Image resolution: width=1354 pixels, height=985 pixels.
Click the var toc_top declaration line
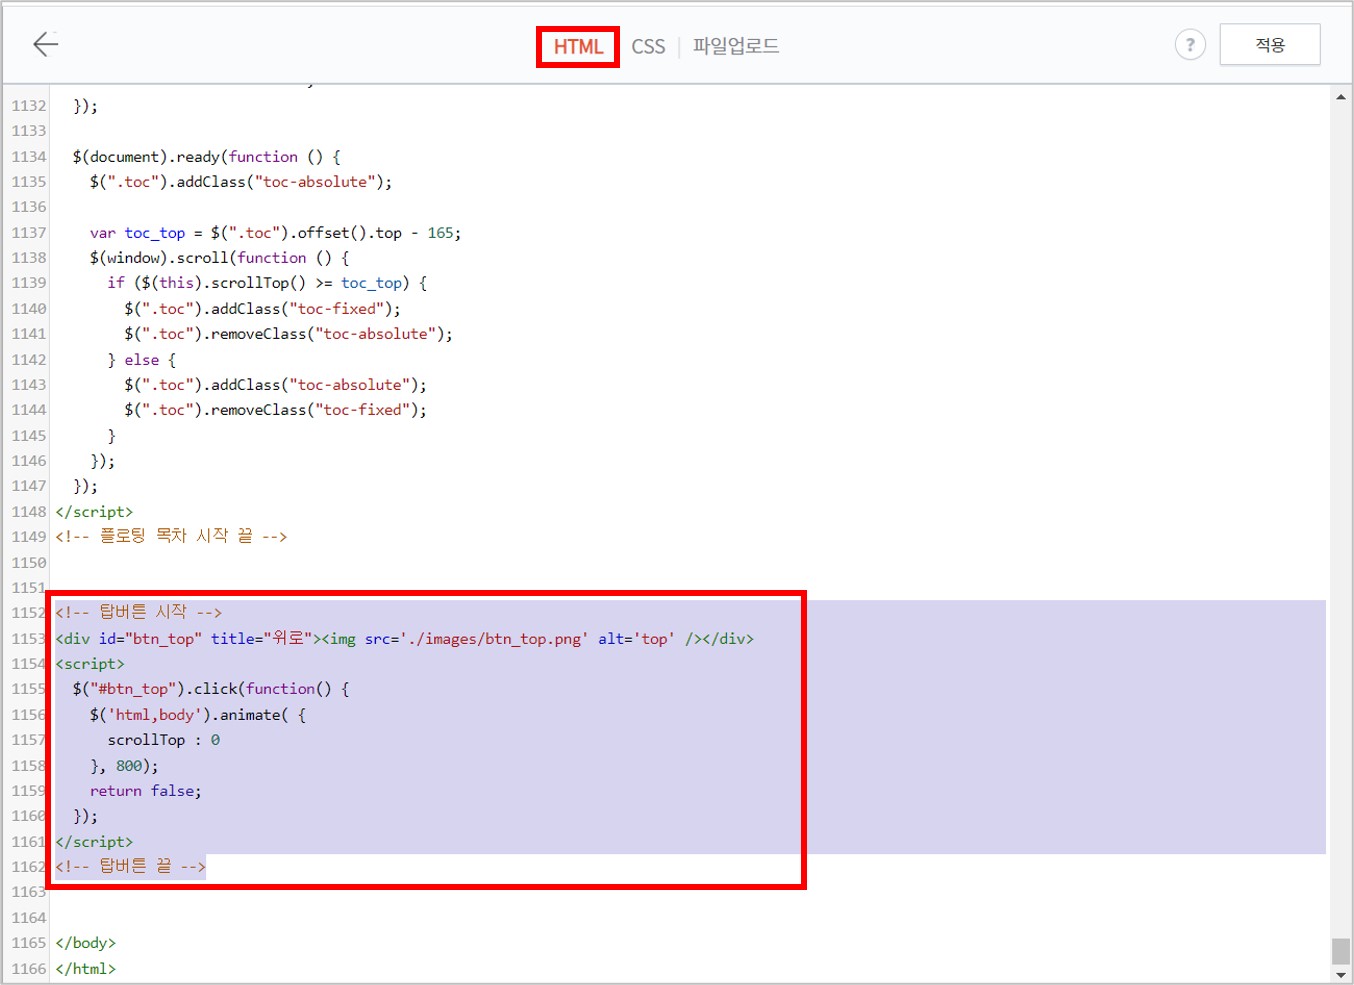pos(275,233)
